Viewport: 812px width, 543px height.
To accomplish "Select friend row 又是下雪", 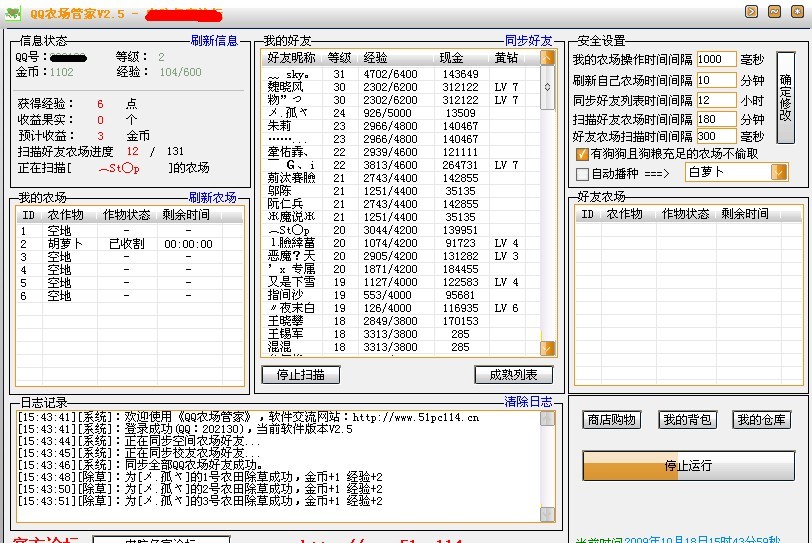I will click(x=401, y=282).
